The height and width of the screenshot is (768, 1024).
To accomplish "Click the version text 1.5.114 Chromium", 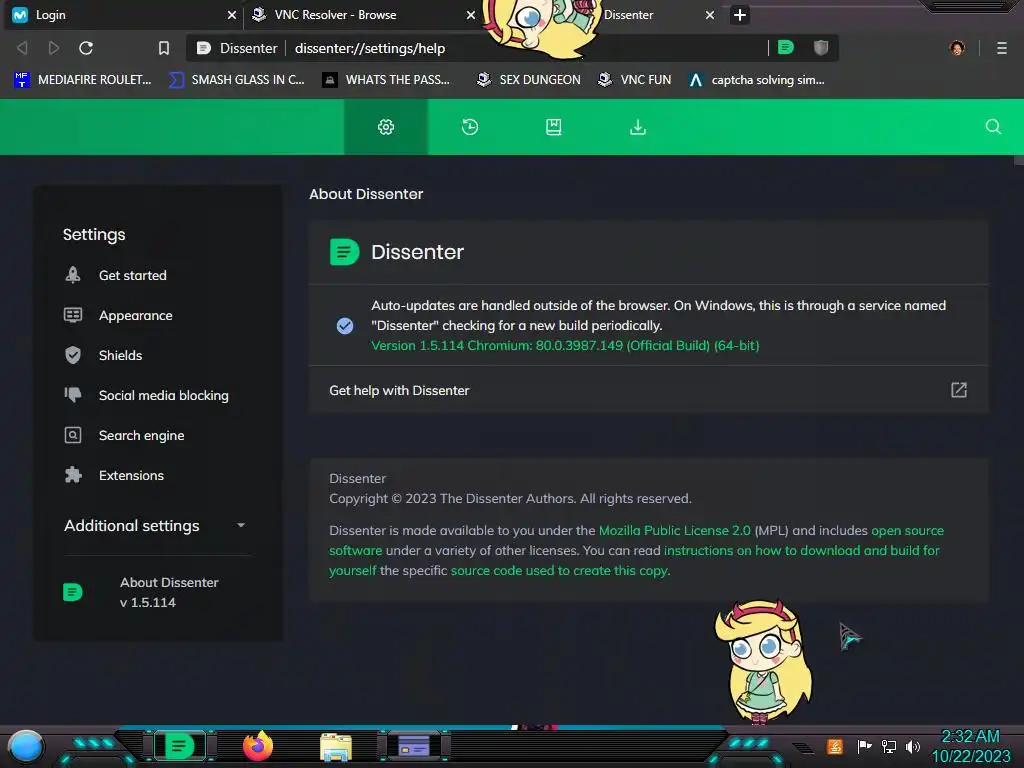I will tap(565, 345).
